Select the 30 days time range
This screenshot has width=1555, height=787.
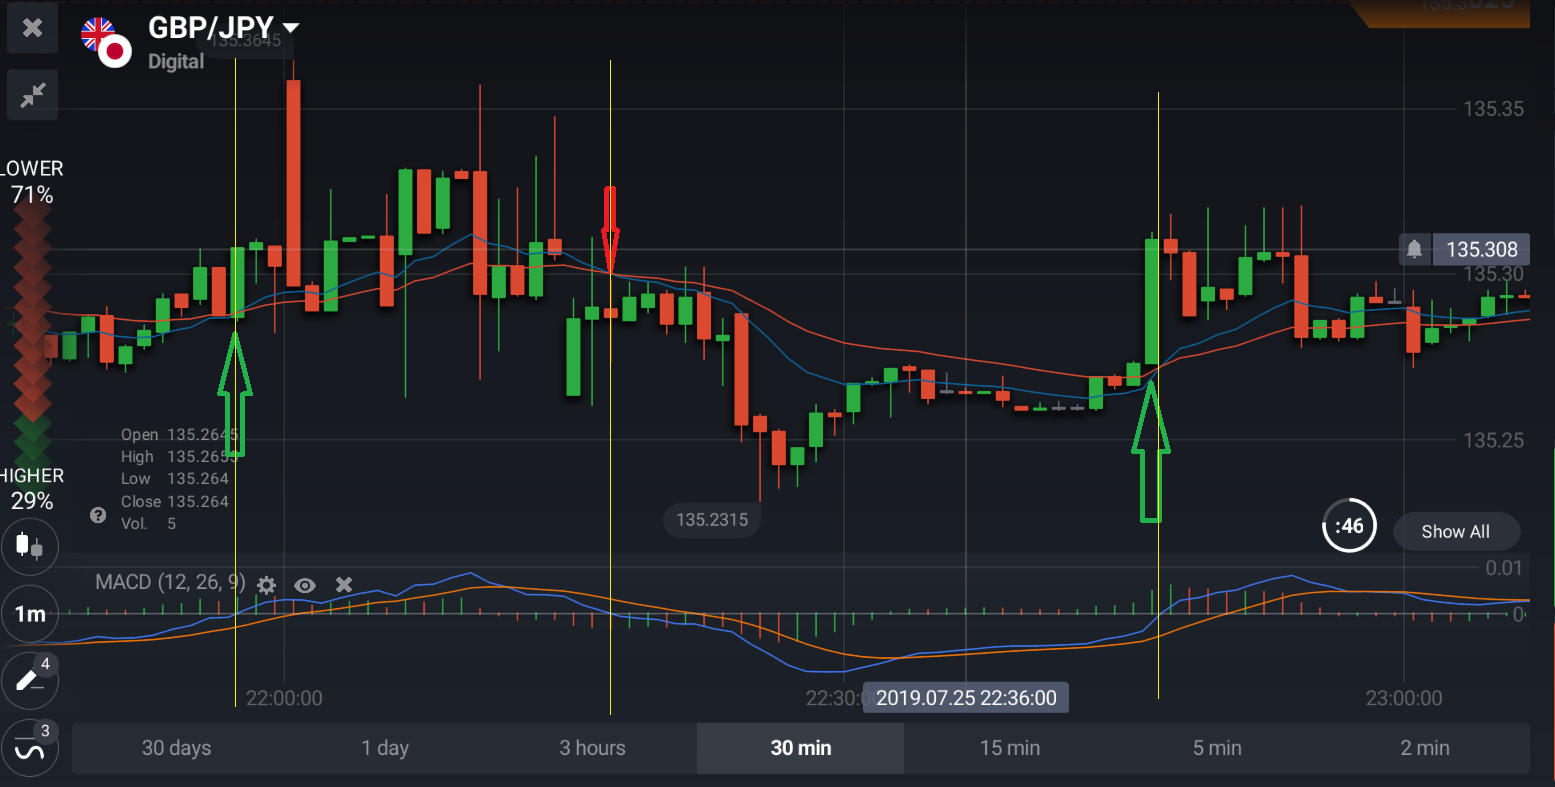[x=176, y=748]
